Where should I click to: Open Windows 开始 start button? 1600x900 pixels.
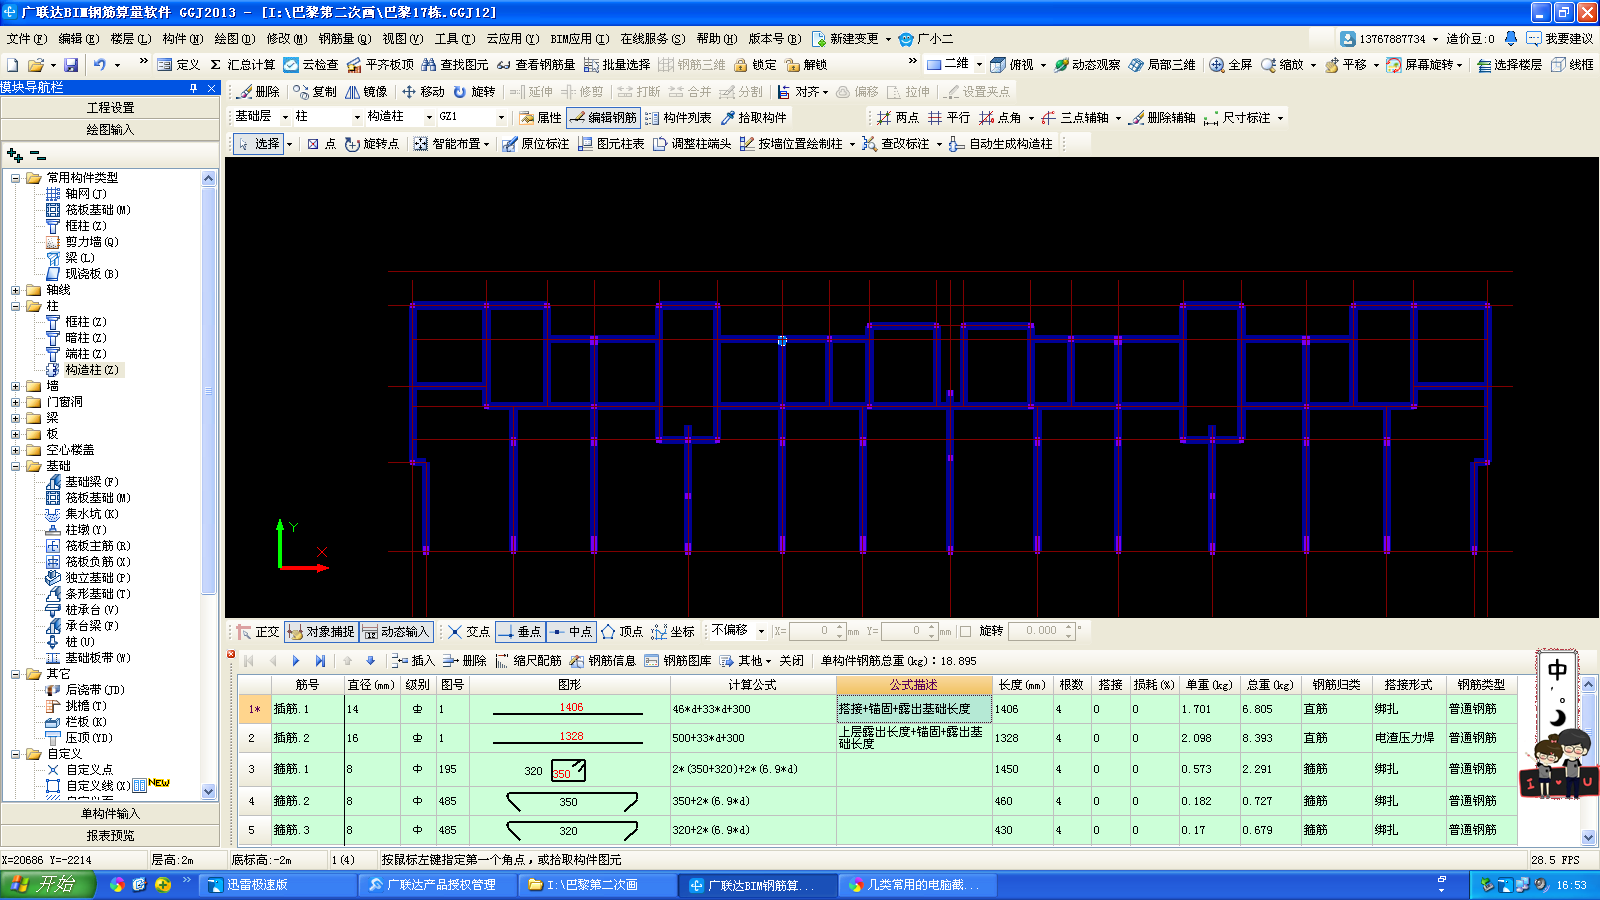[x=47, y=884]
